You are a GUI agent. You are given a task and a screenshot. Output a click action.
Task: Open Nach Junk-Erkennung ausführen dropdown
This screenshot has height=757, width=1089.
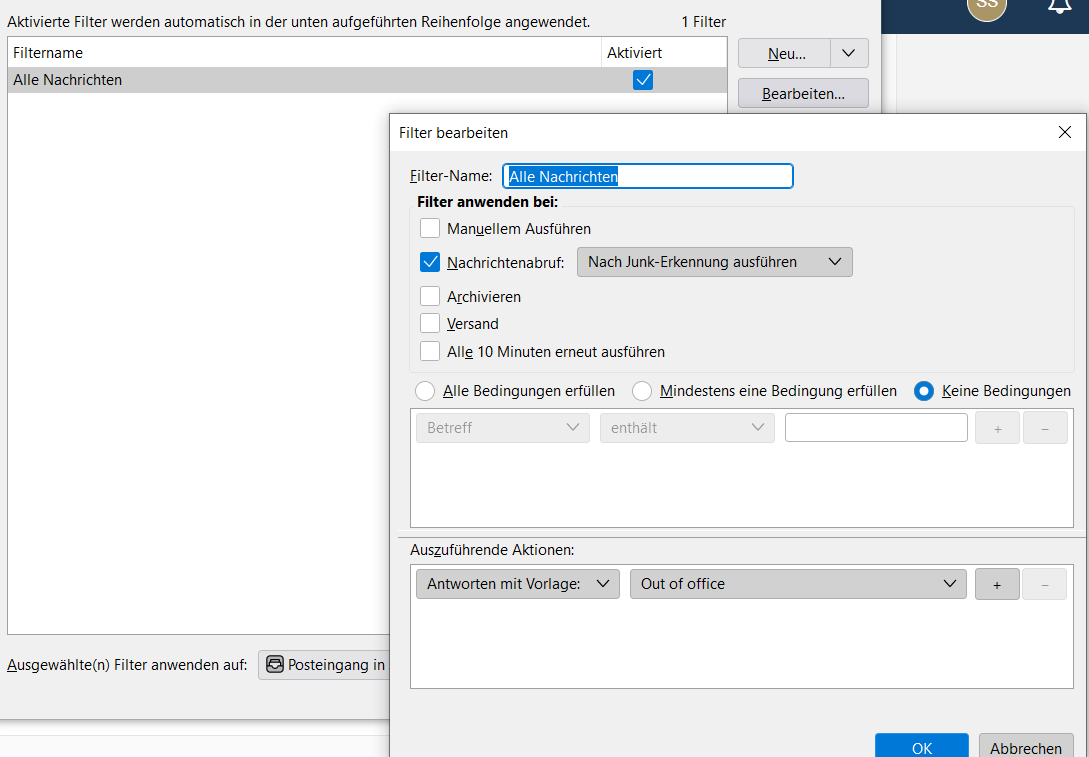715,262
